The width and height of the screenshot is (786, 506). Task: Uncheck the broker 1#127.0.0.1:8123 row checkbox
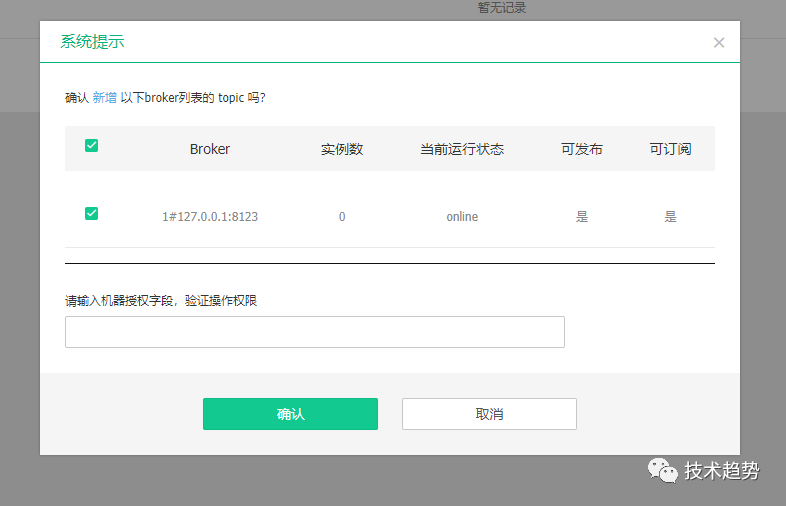[x=91, y=214]
